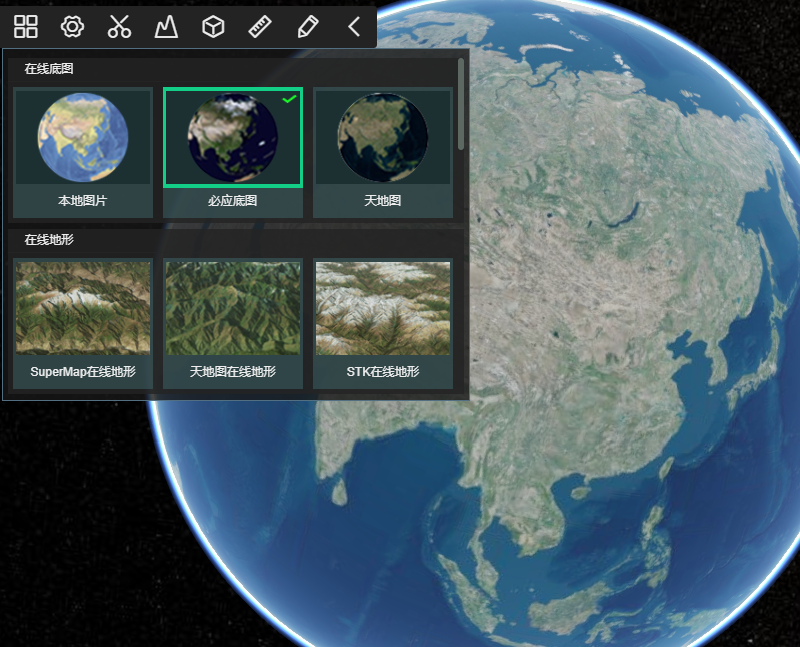Pick the SuperMap在线地形 terrain thumbnail
Viewport: 800px width, 647px height.
pos(83,308)
